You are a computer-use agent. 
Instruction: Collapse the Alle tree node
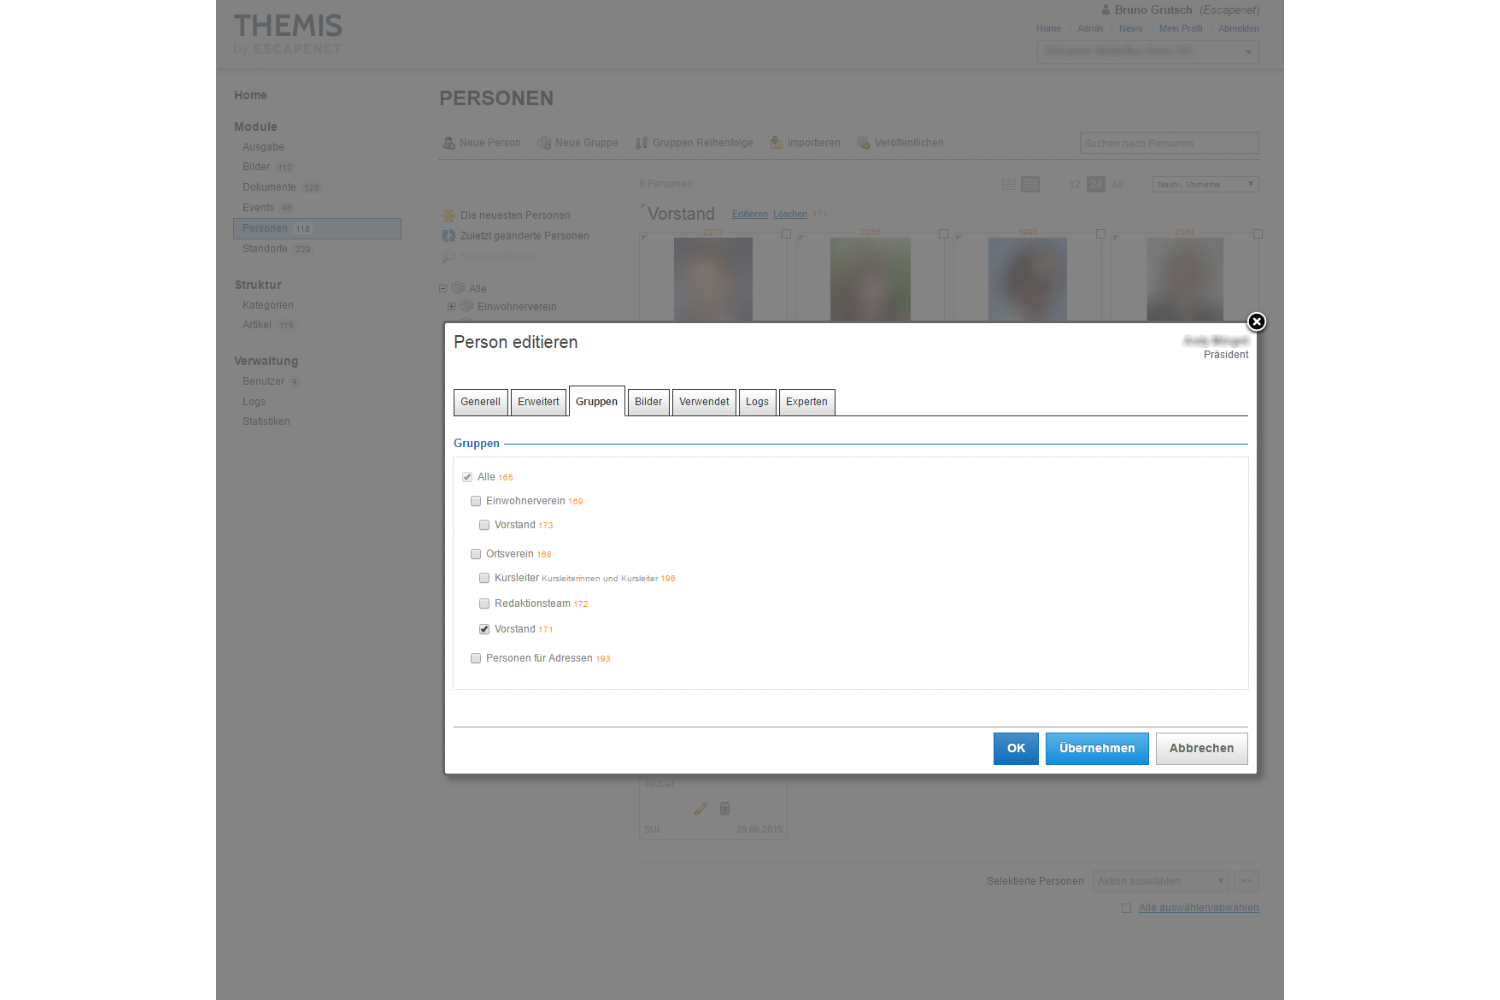coord(443,289)
